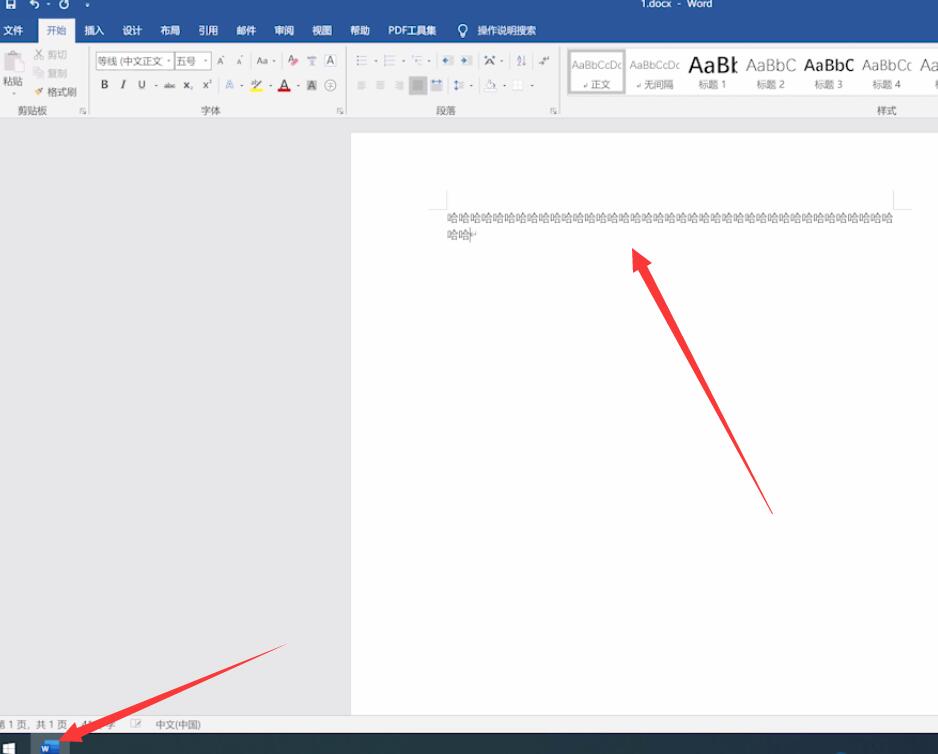Shrink font size with the smaller A
Image resolution: width=938 pixels, height=754 pixels.
[239, 61]
